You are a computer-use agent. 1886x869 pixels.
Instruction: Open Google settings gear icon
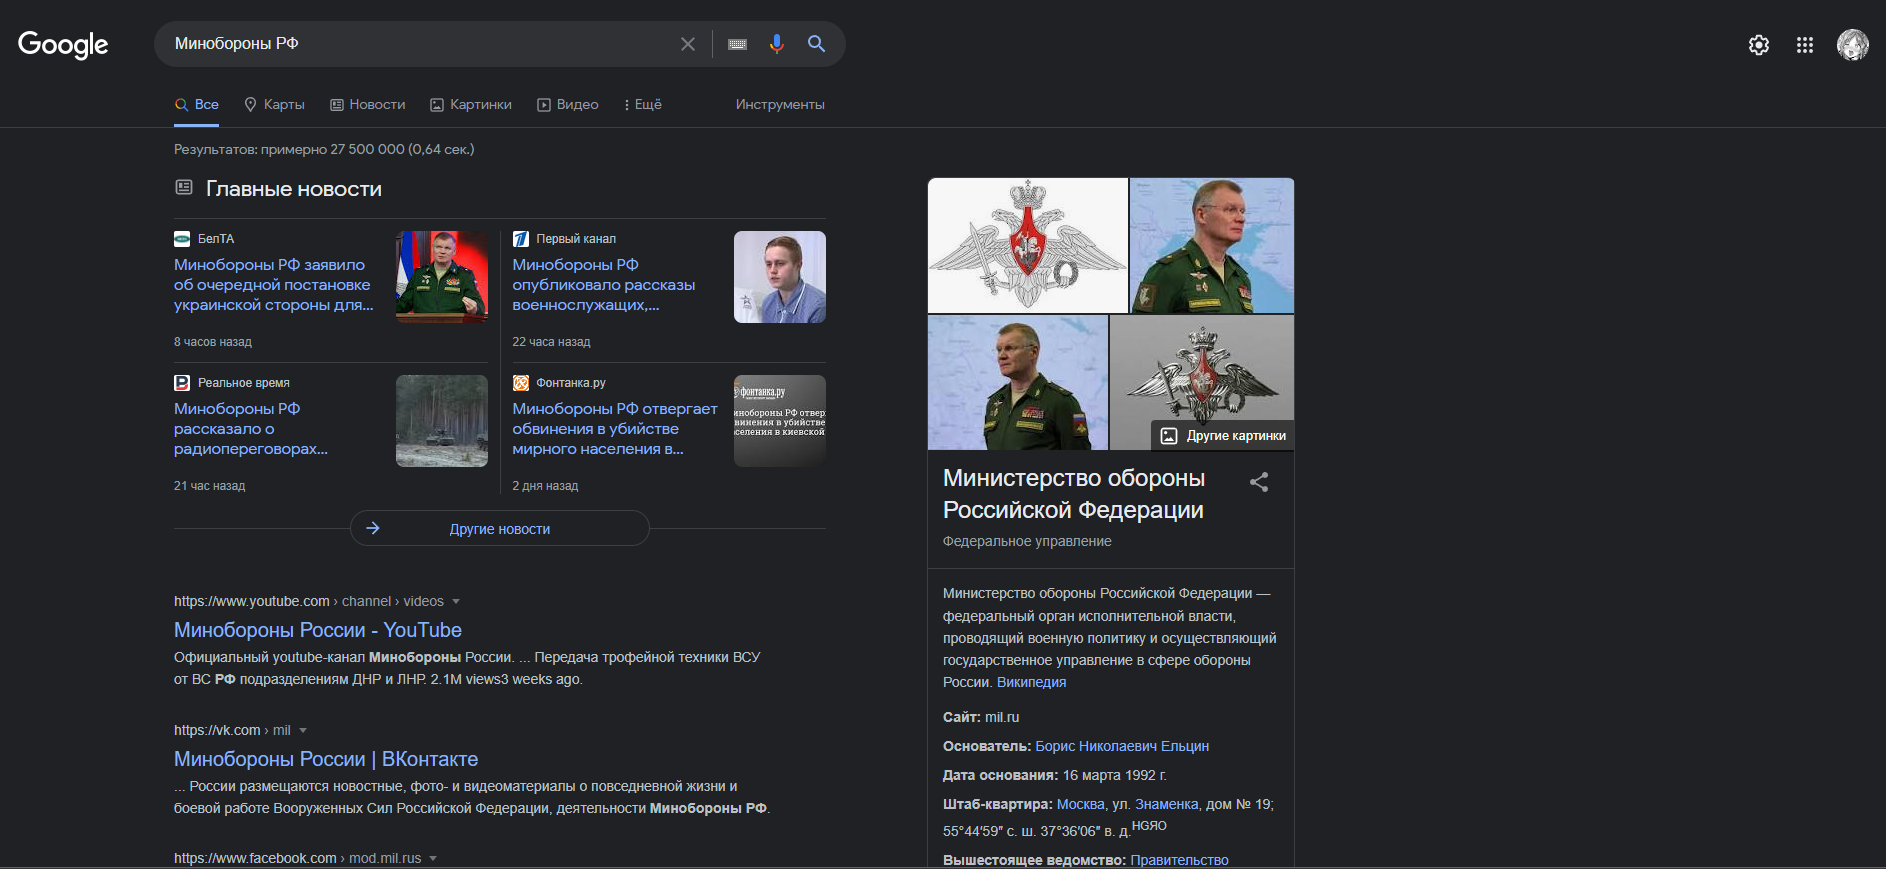1758,45
